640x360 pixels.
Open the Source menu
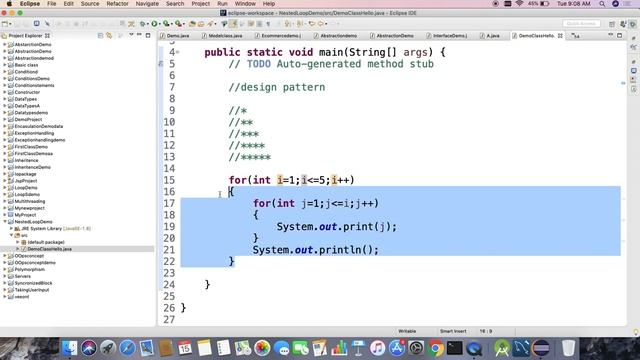pos(90,4)
